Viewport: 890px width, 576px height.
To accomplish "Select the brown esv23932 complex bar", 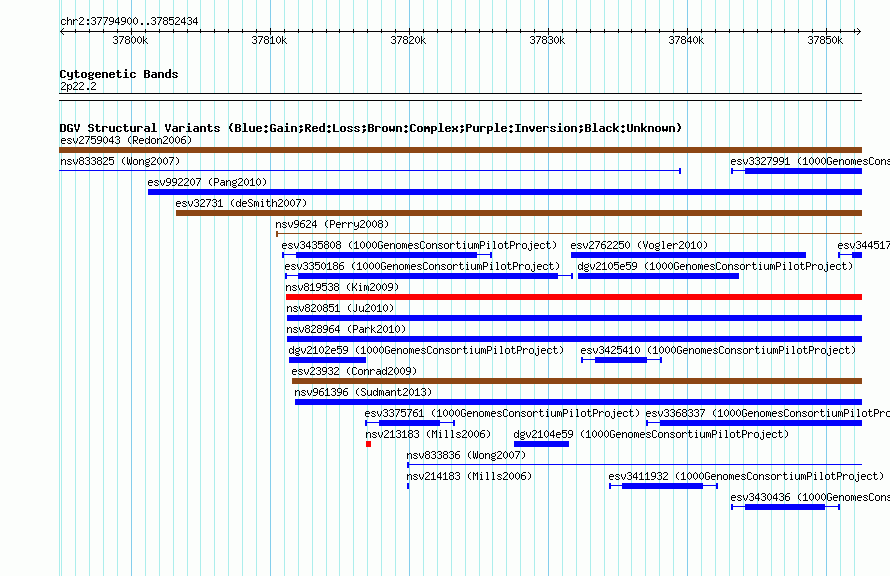I will coord(577,381).
